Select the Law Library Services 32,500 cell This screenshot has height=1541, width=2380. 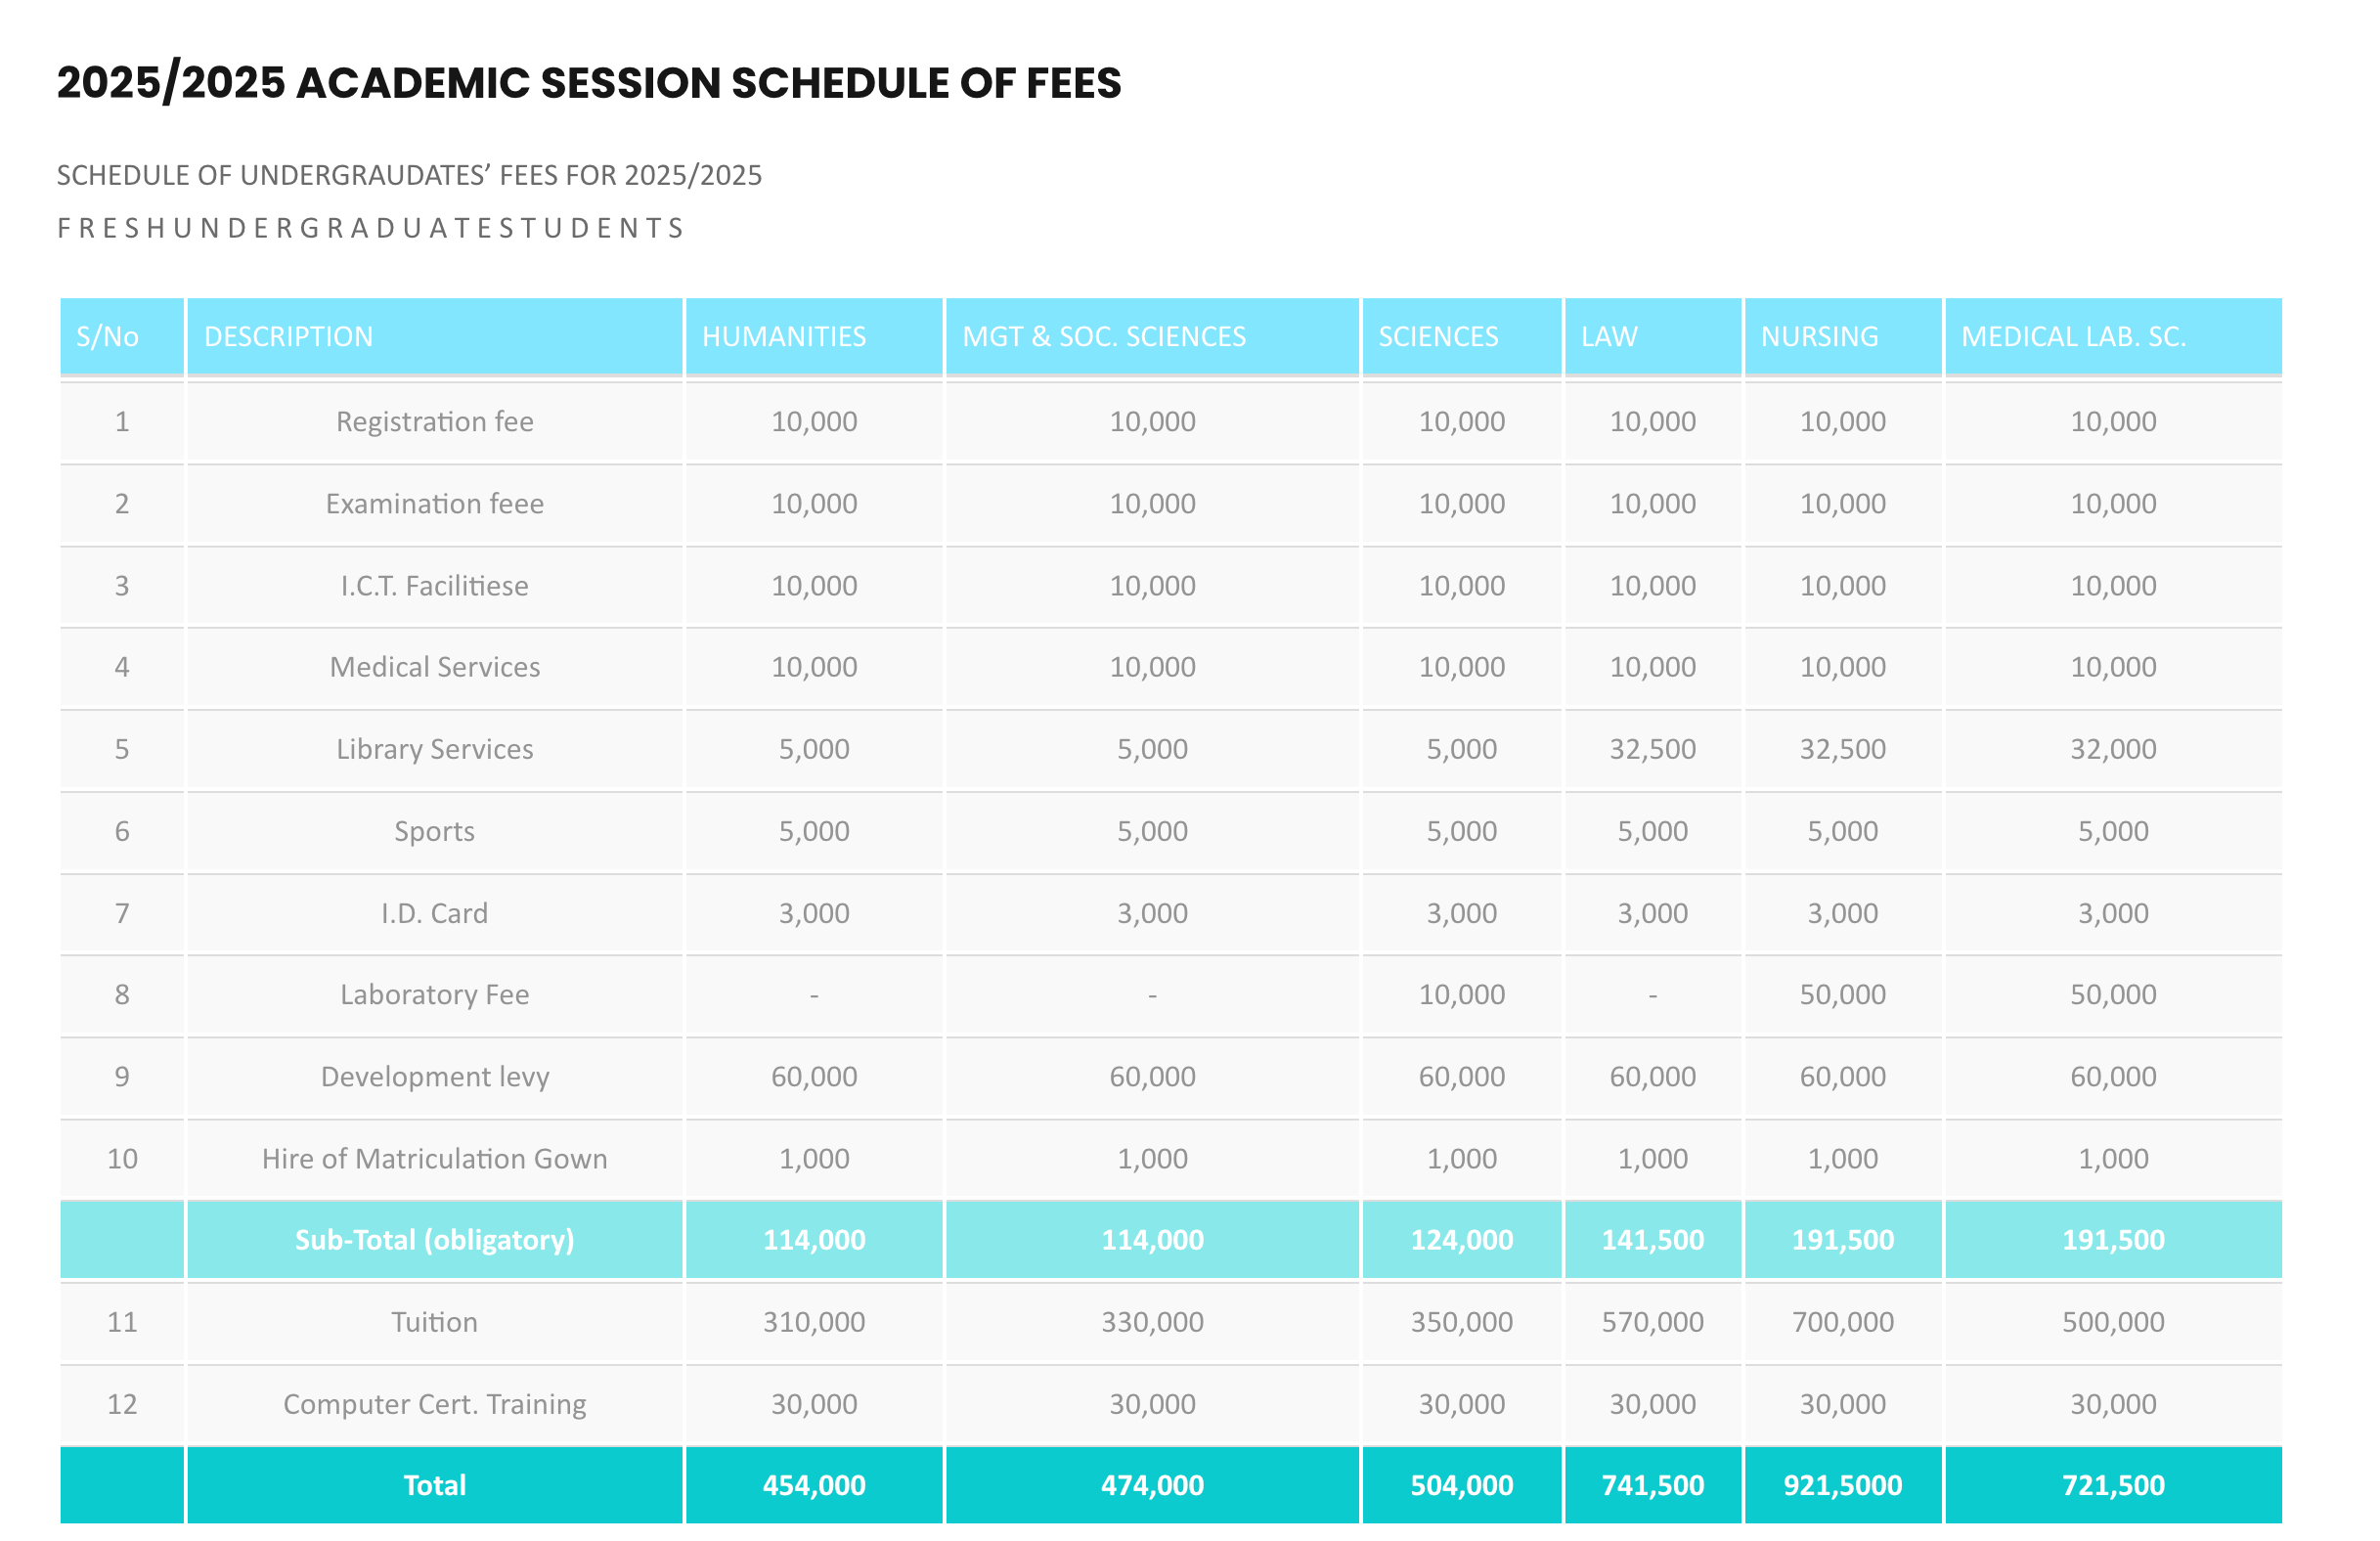pyautogui.click(x=1652, y=748)
